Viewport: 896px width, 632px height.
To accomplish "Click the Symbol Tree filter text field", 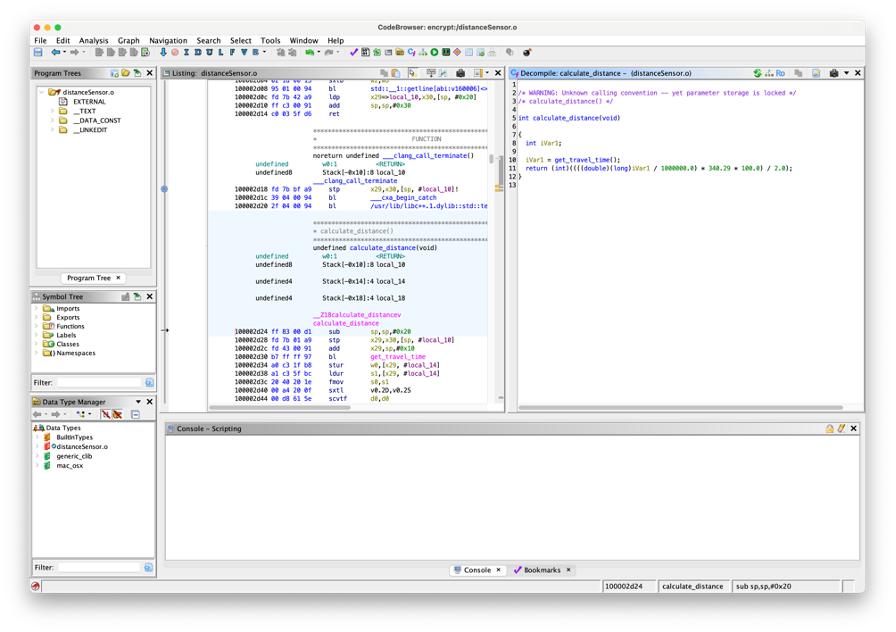I will (x=99, y=382).
